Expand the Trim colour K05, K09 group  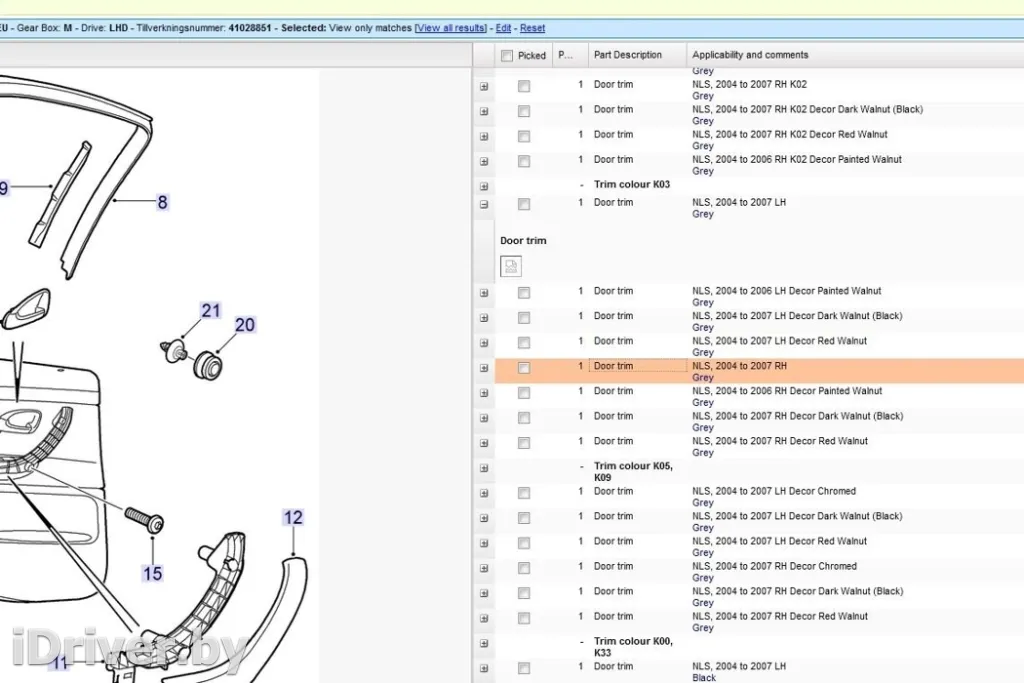point(484,468)
